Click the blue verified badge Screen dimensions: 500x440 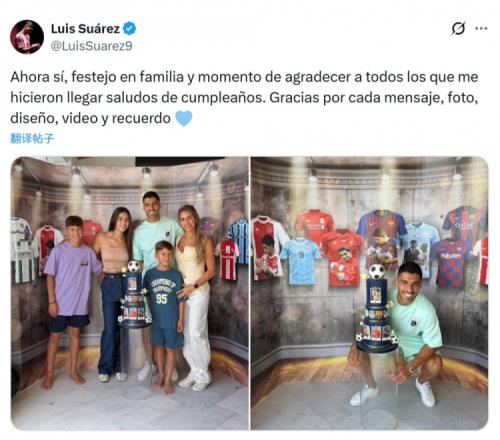point(130,29)
